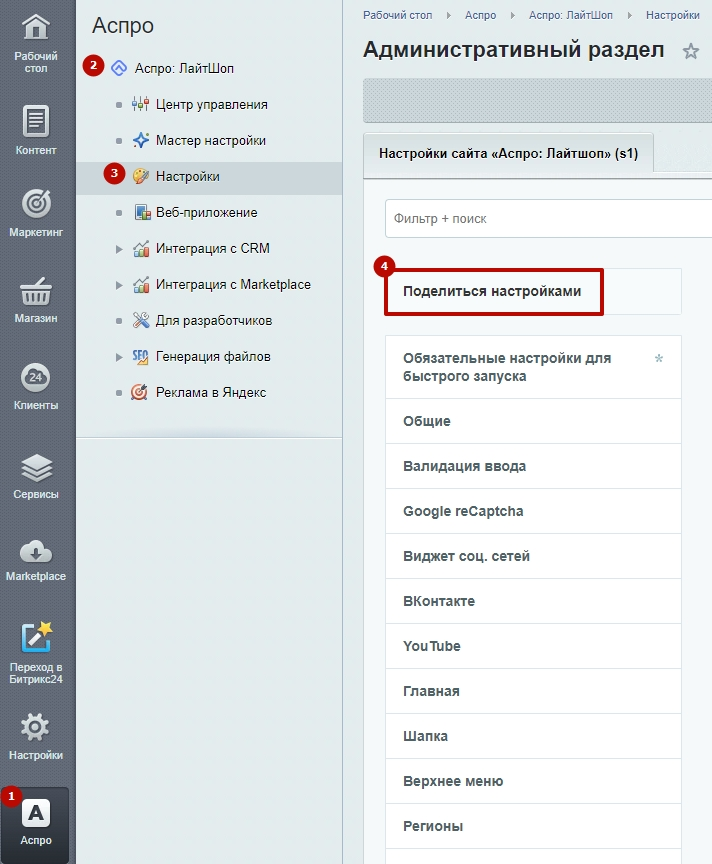Screen dimensions: 712x864
Task: Open the Магазин basket section
Action: (x=36, y=300)
